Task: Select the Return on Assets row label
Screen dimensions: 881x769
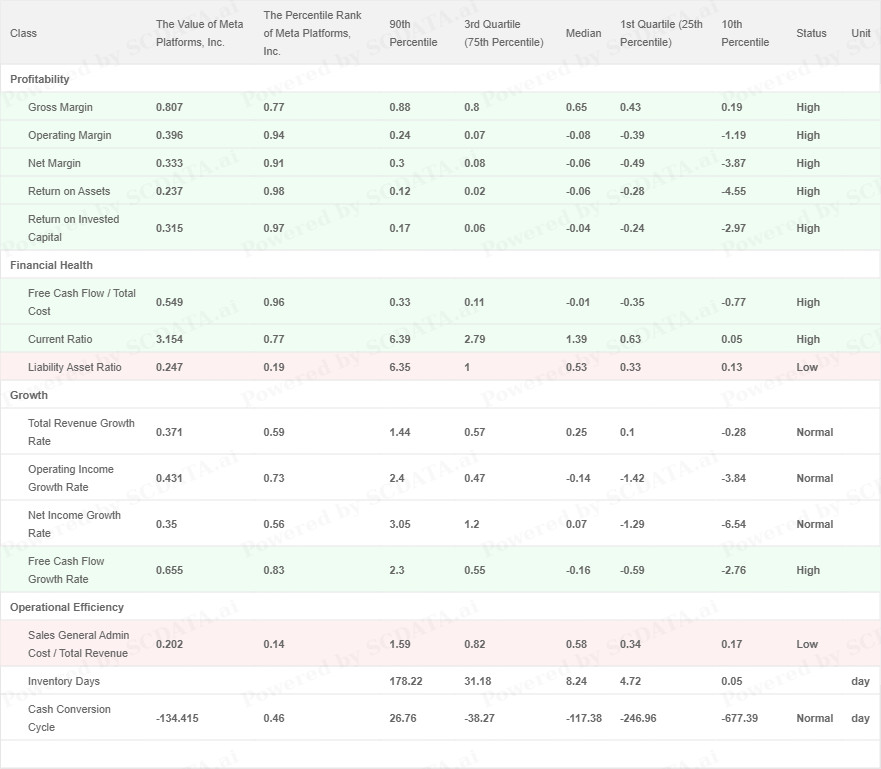Action: tap(69, 192)
